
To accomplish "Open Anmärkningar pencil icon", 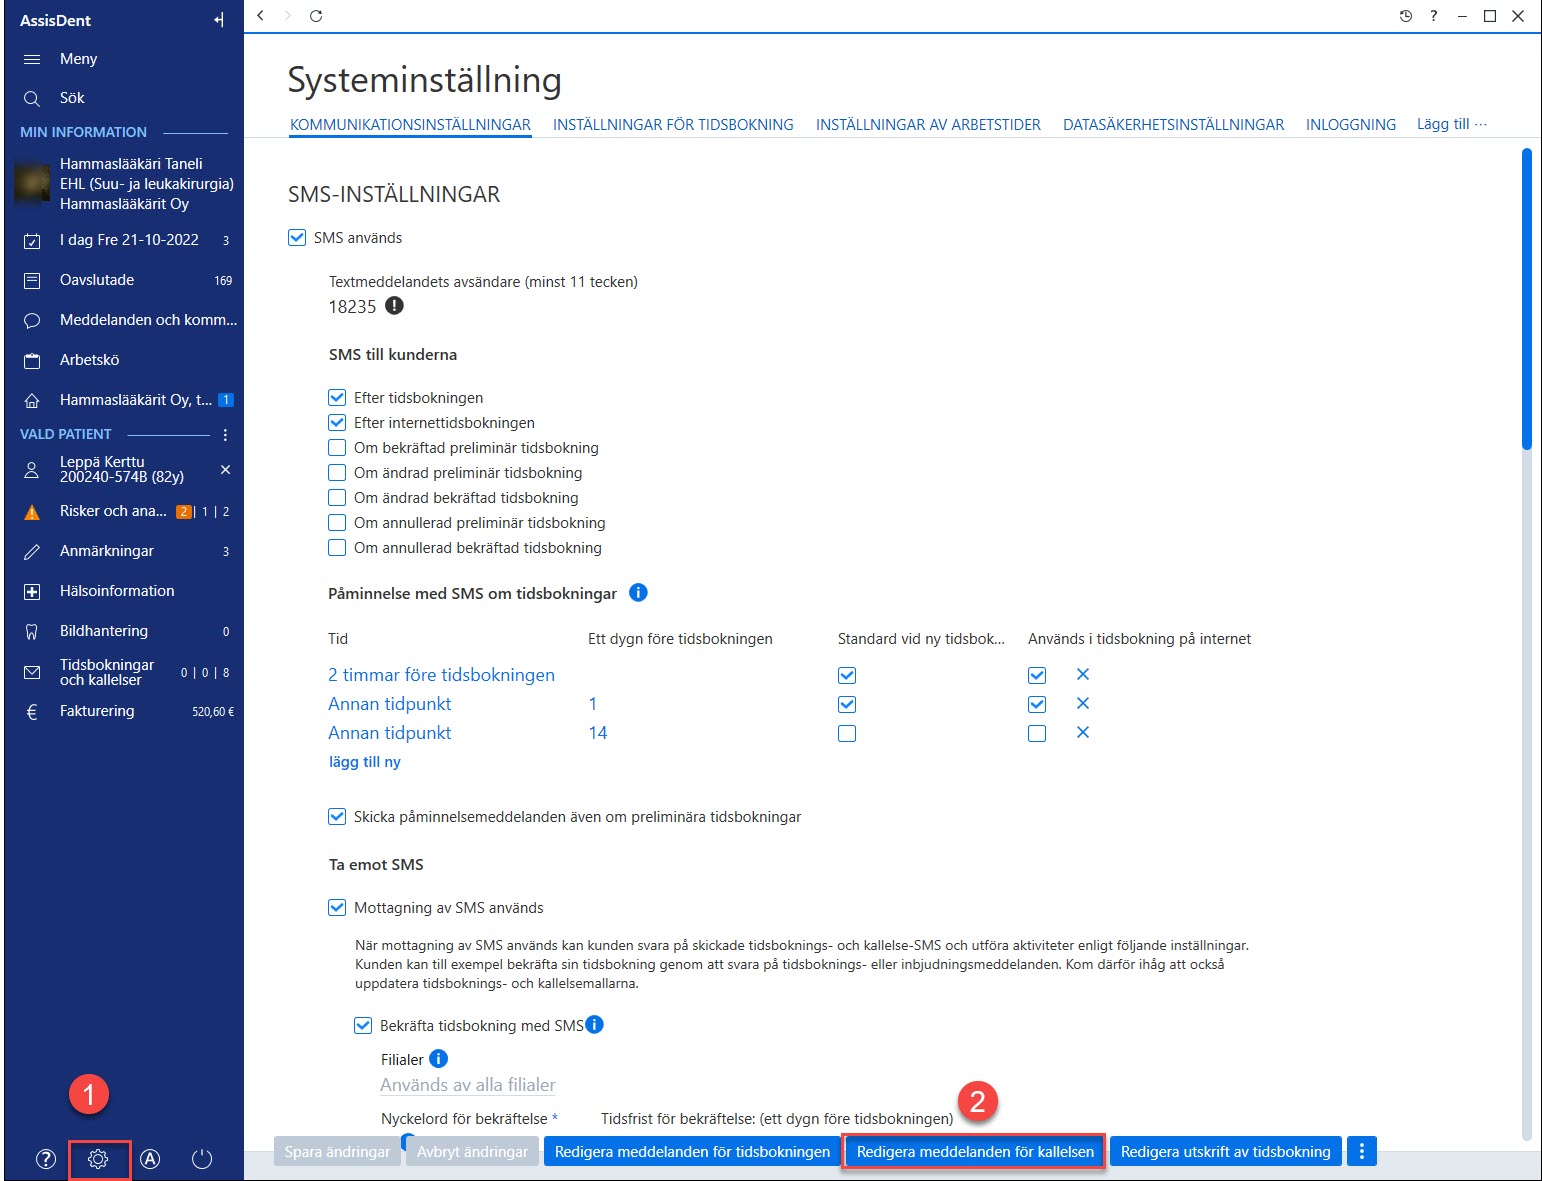I will [32, 552].
